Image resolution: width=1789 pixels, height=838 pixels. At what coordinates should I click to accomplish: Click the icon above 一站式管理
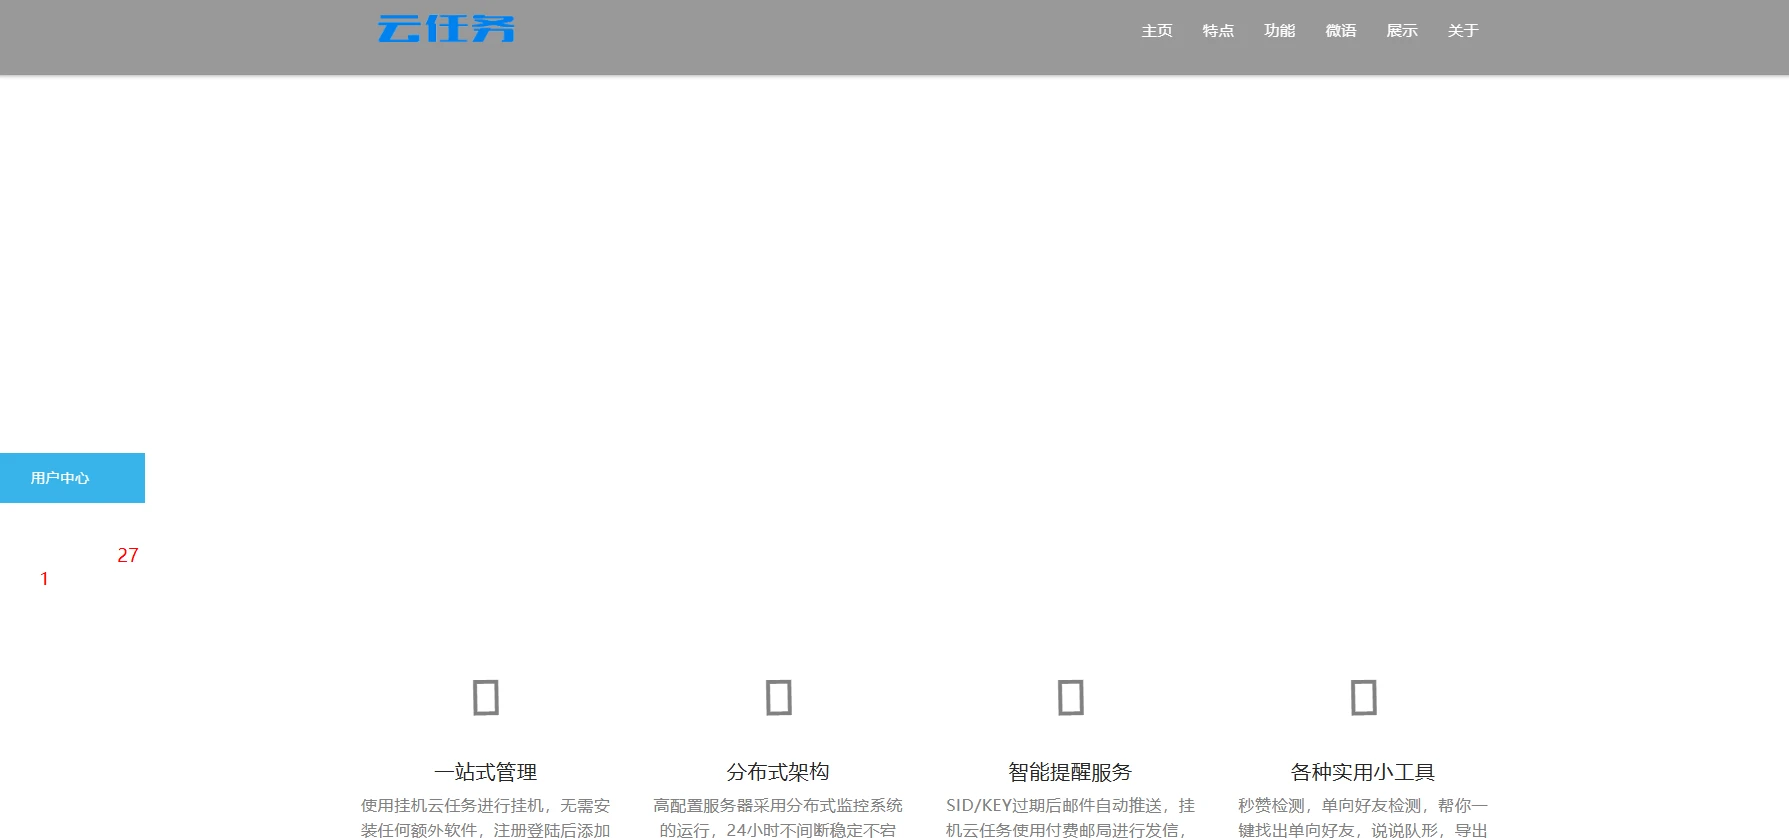tap(486, 697)
